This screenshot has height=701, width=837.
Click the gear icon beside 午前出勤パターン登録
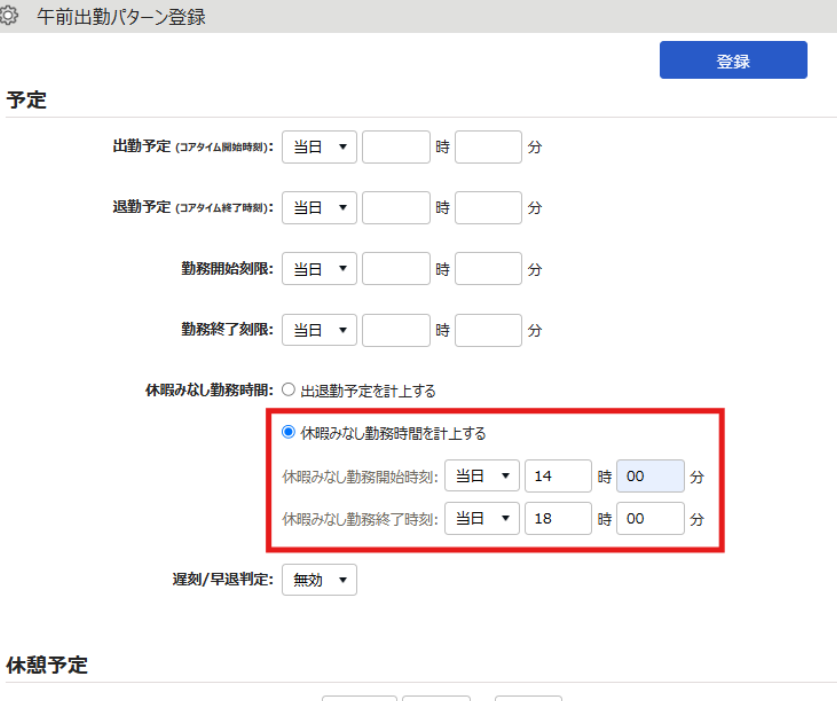[9, 17]
